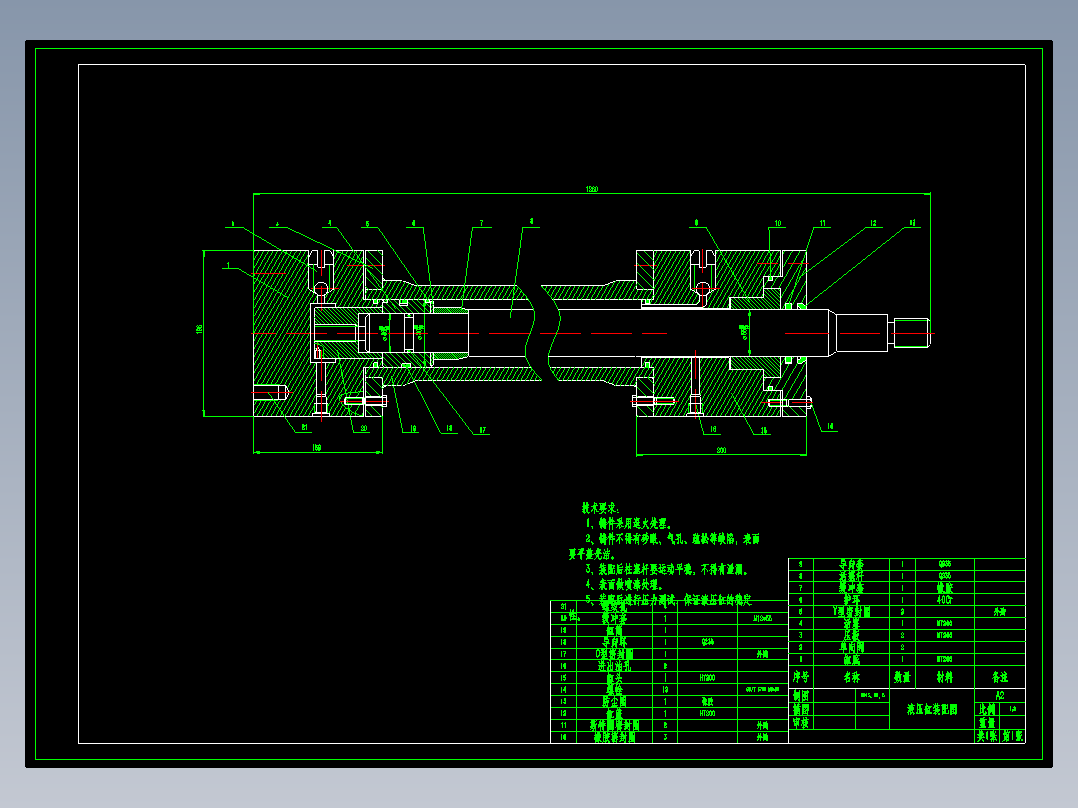The image size is (1078, 808).
Task: Click the Y型密封圈 part name cell
Action: coord(852,611)
